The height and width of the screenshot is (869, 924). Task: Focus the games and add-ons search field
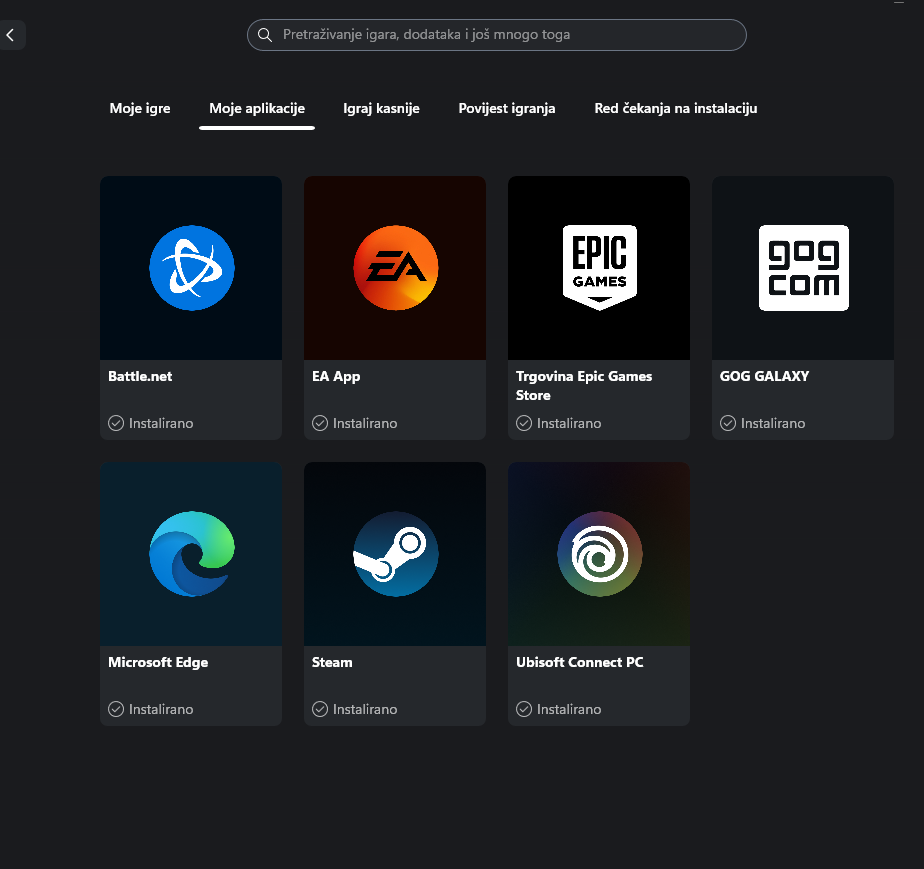[x=497, y=35]
